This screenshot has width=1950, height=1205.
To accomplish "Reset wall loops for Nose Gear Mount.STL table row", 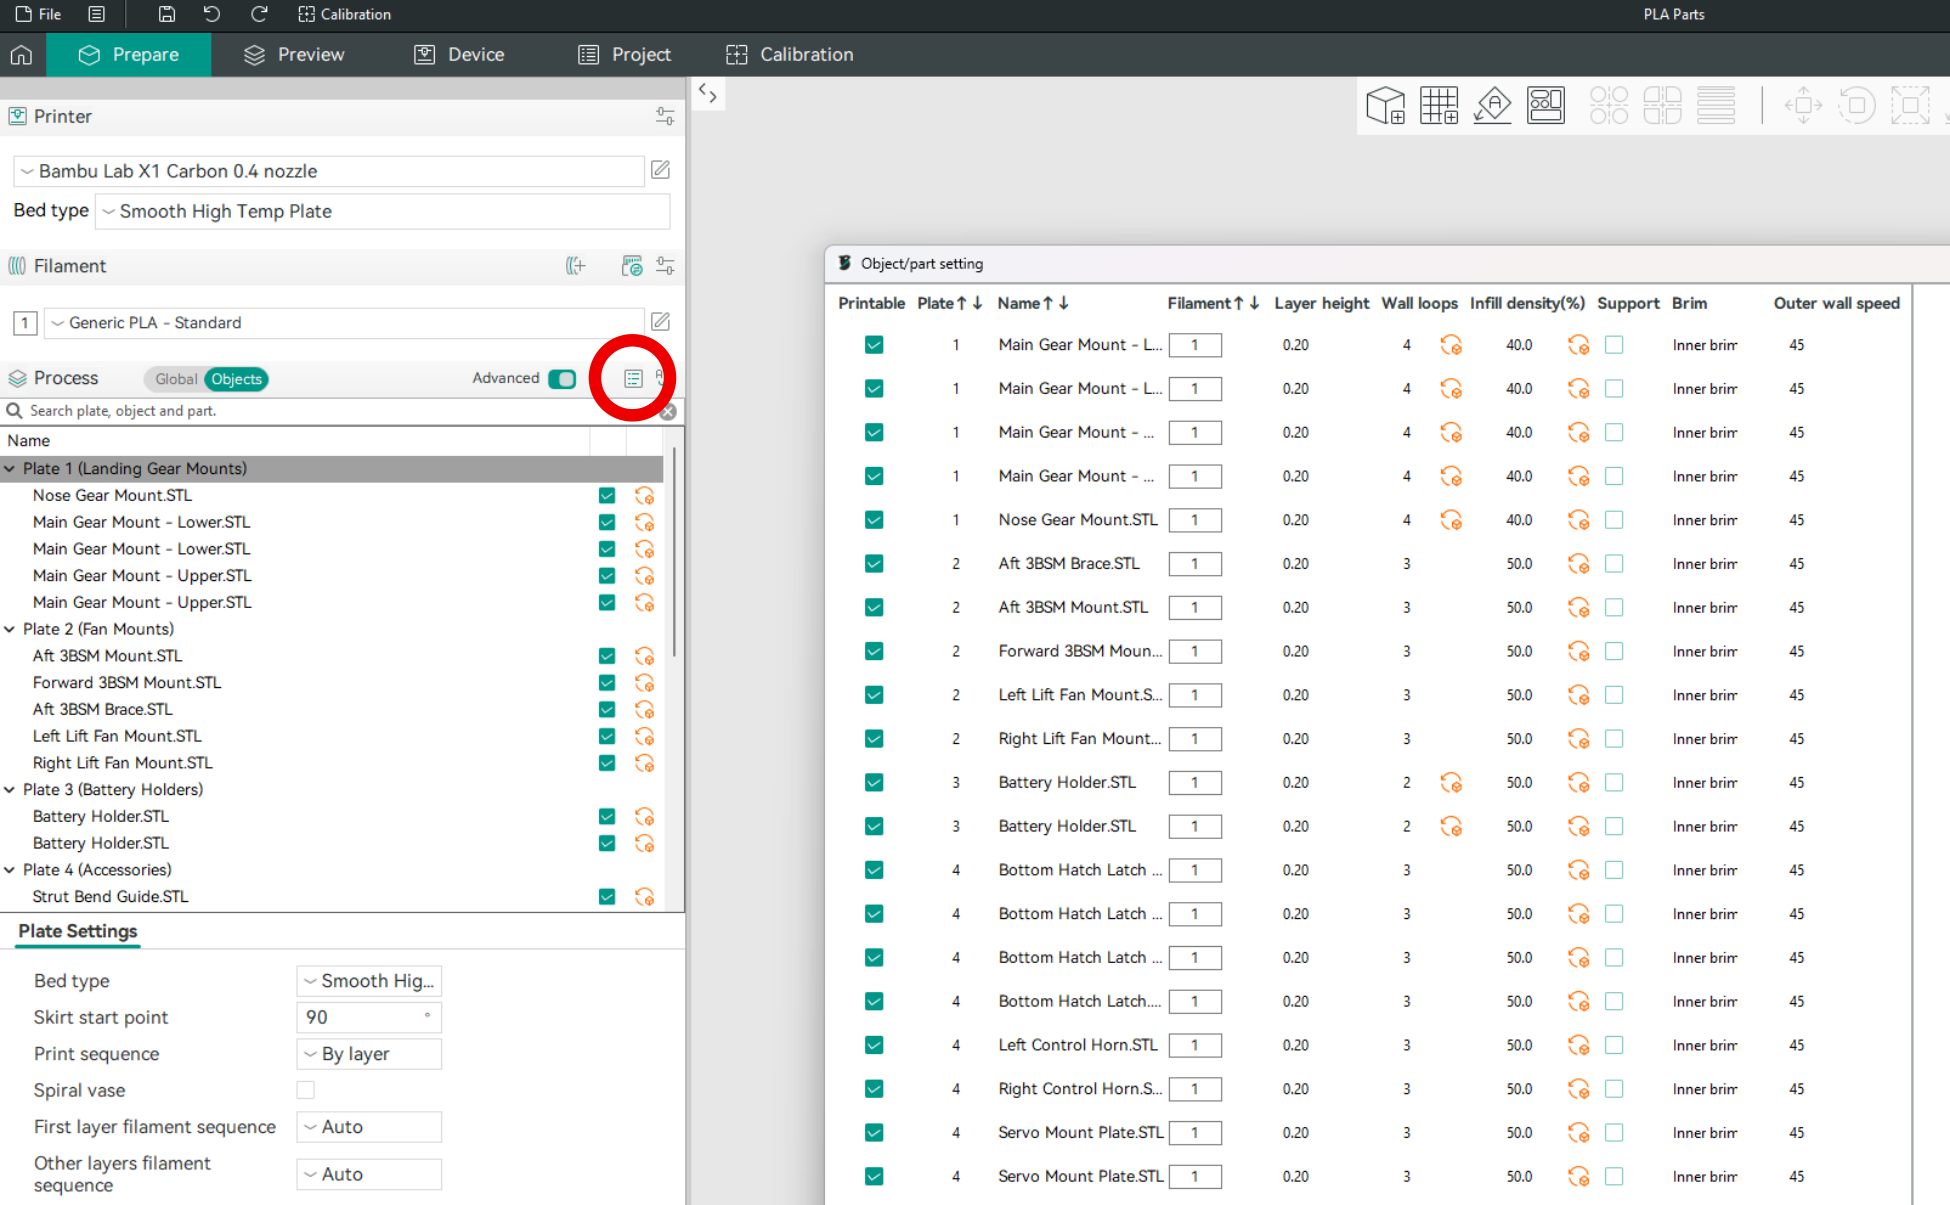I will (1451, 520).
